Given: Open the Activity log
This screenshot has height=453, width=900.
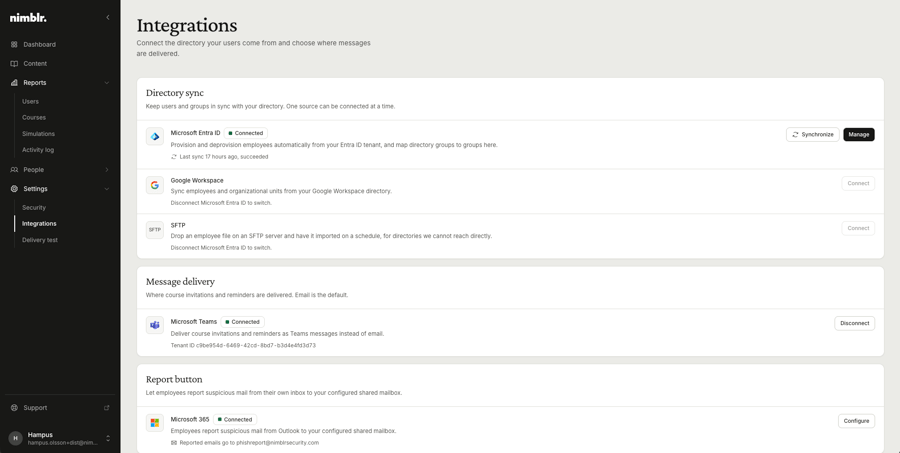Looking at the screenshot, I should (x=38, y=150).
